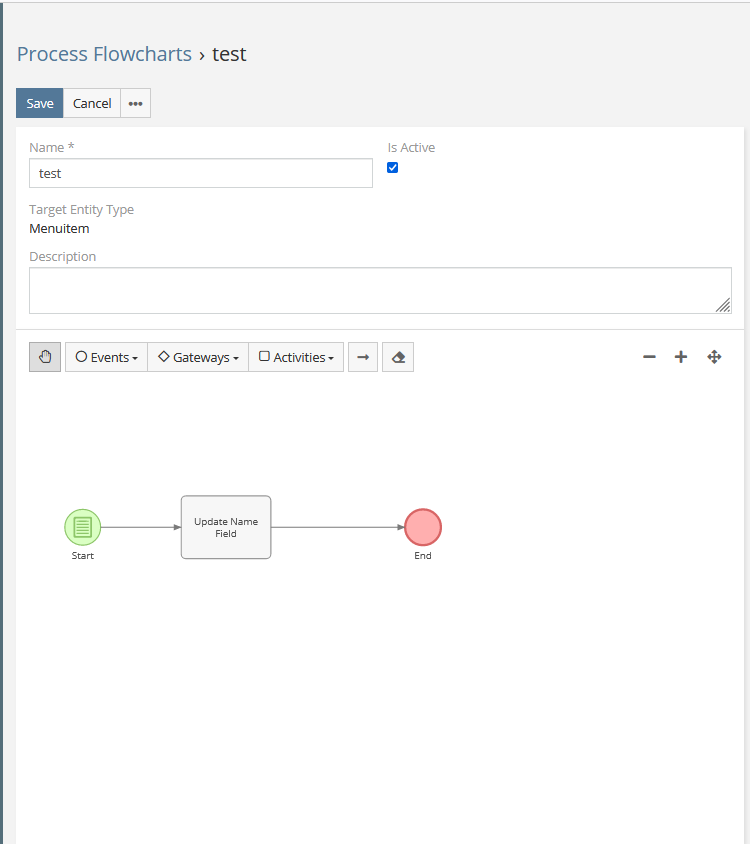
Task: Go to Process Flowcharts breadcrumb link
Action: [x=104, y=54]
